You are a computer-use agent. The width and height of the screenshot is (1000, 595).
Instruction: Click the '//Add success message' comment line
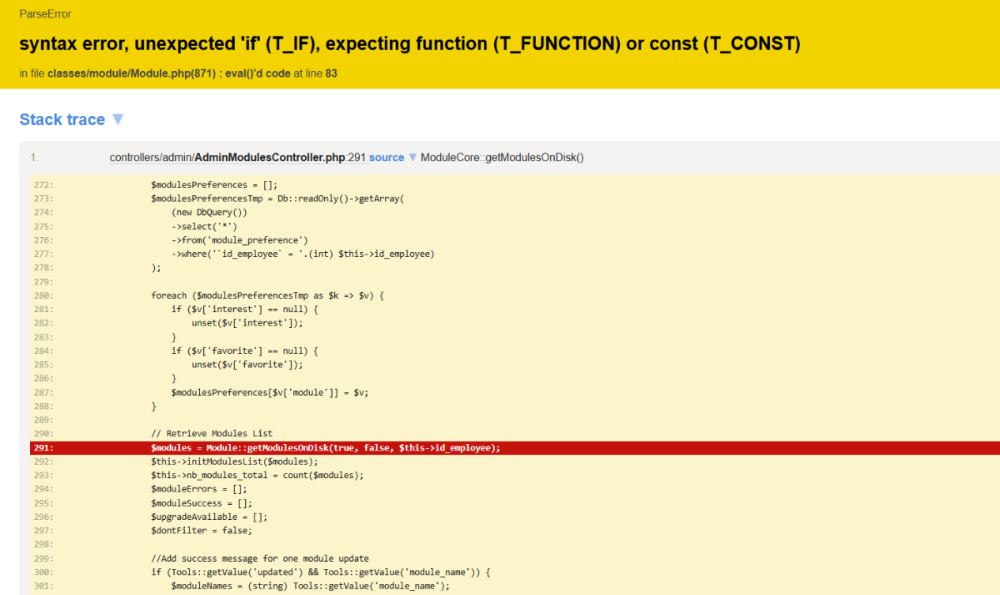click(x=259, y=558)
